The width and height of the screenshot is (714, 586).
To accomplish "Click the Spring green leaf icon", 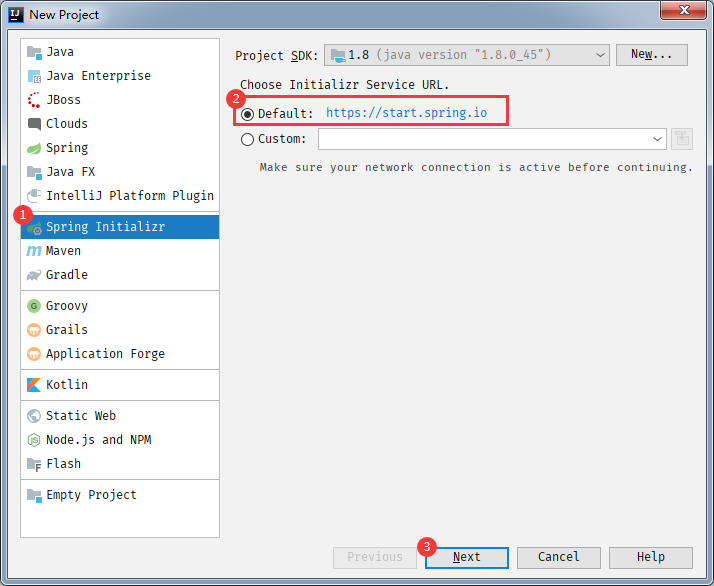I will click(34, 148).
